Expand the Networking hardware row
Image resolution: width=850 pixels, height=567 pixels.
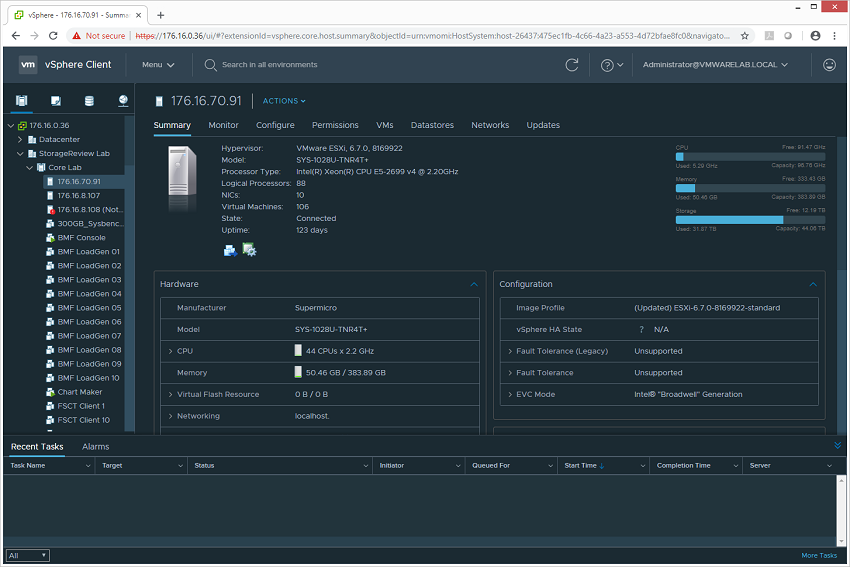(x=170, y=416)
